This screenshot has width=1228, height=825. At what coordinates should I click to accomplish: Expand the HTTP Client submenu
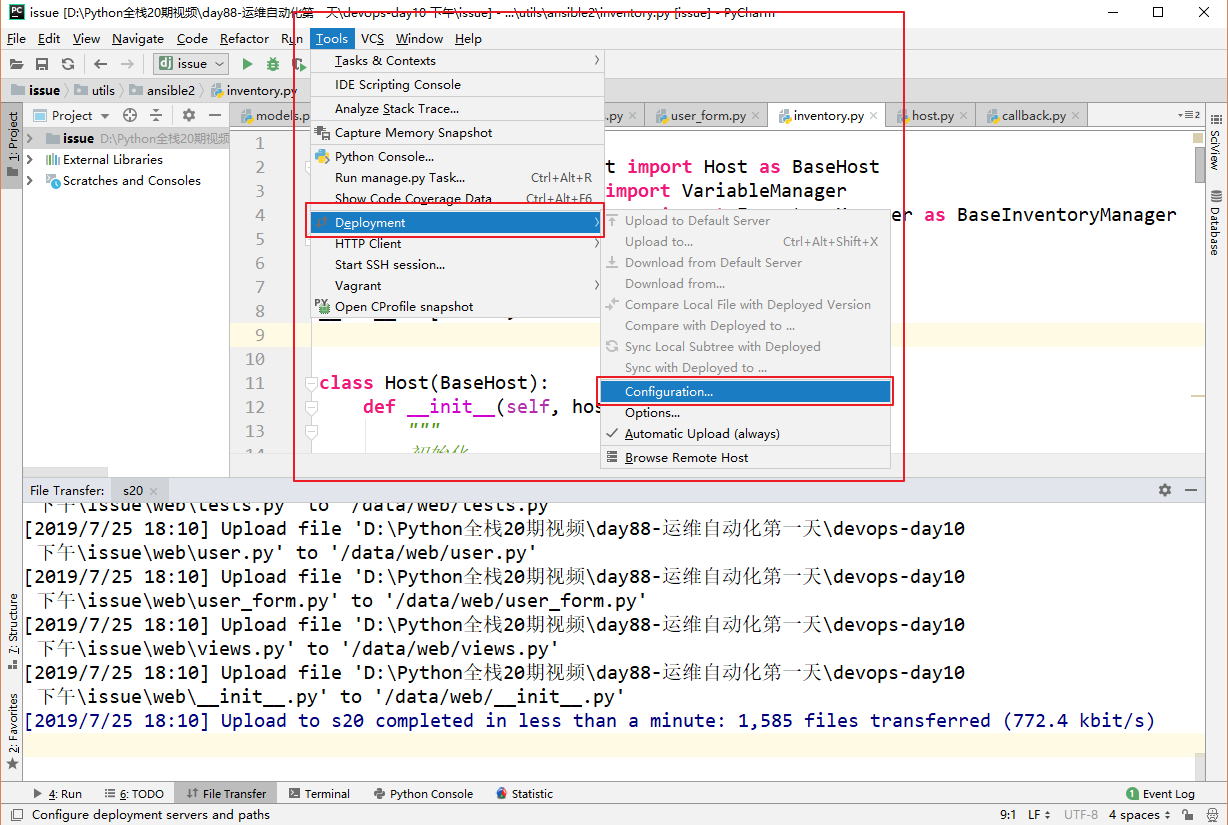point(457,244)
